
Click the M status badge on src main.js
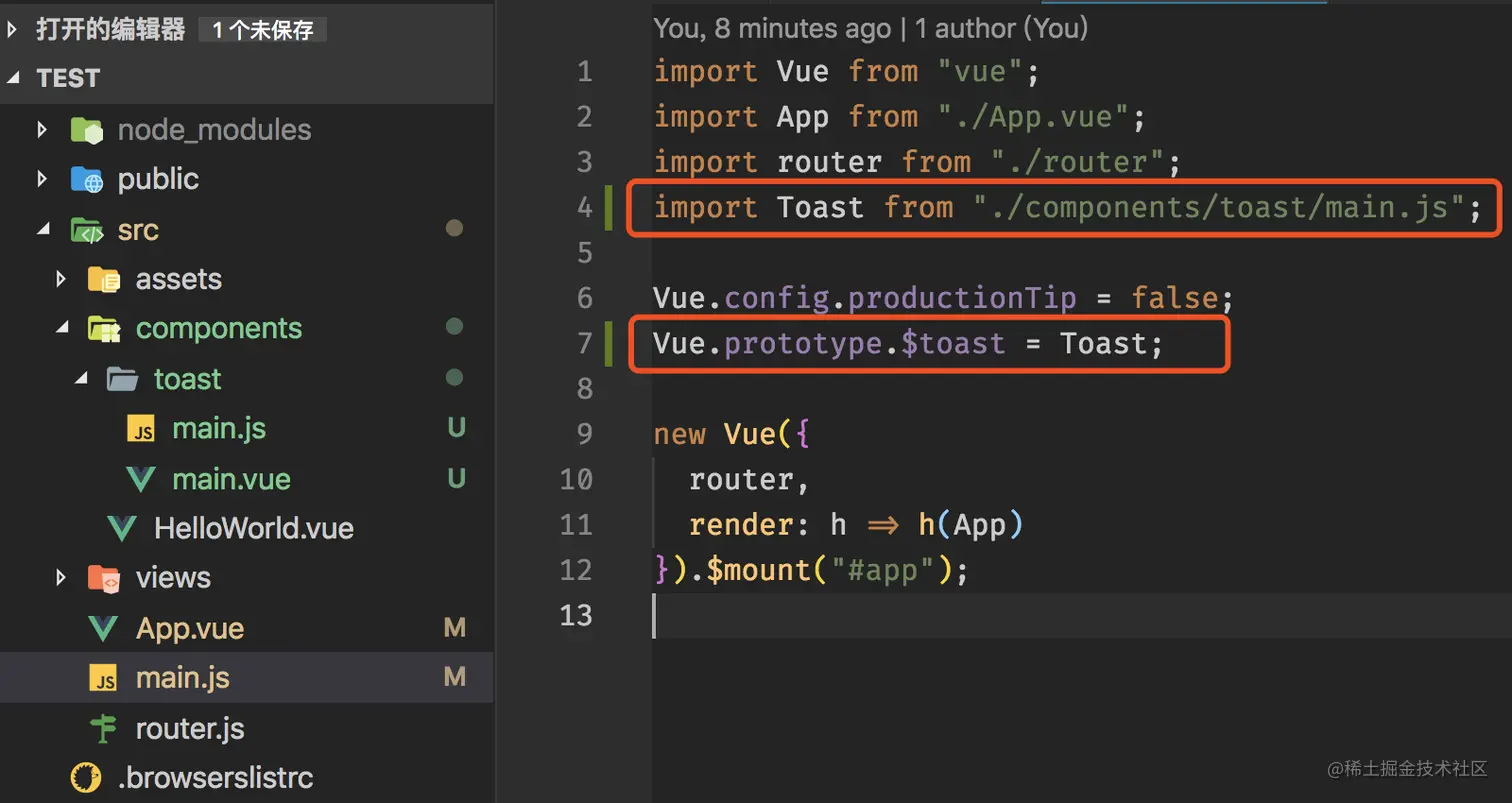pos(455,678)
